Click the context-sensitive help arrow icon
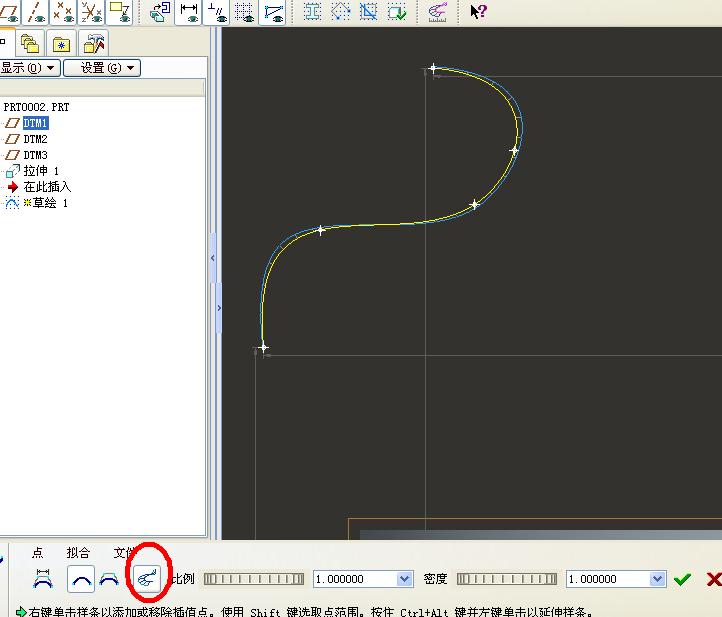This screenshot has width=722, height=617. tap(478, 11)
